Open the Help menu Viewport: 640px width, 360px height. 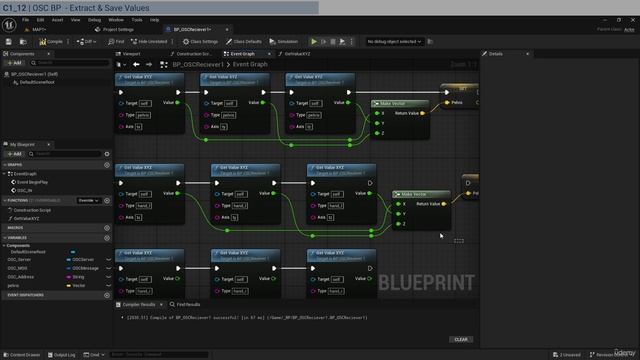click(x=154, y=20)
